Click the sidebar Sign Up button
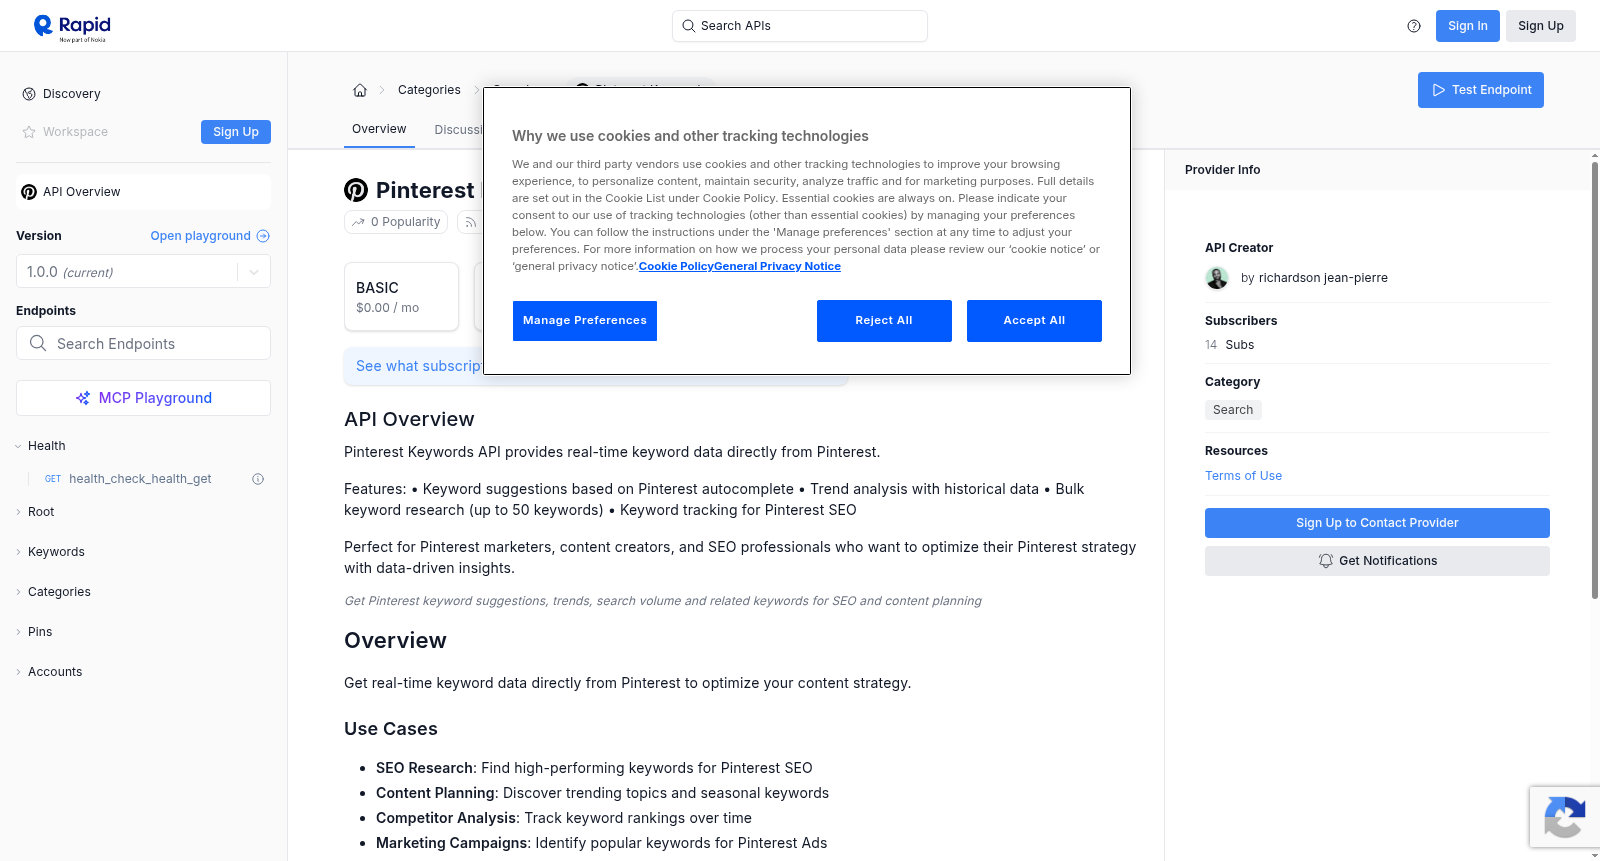1600x861 pixels. [236, 132]
